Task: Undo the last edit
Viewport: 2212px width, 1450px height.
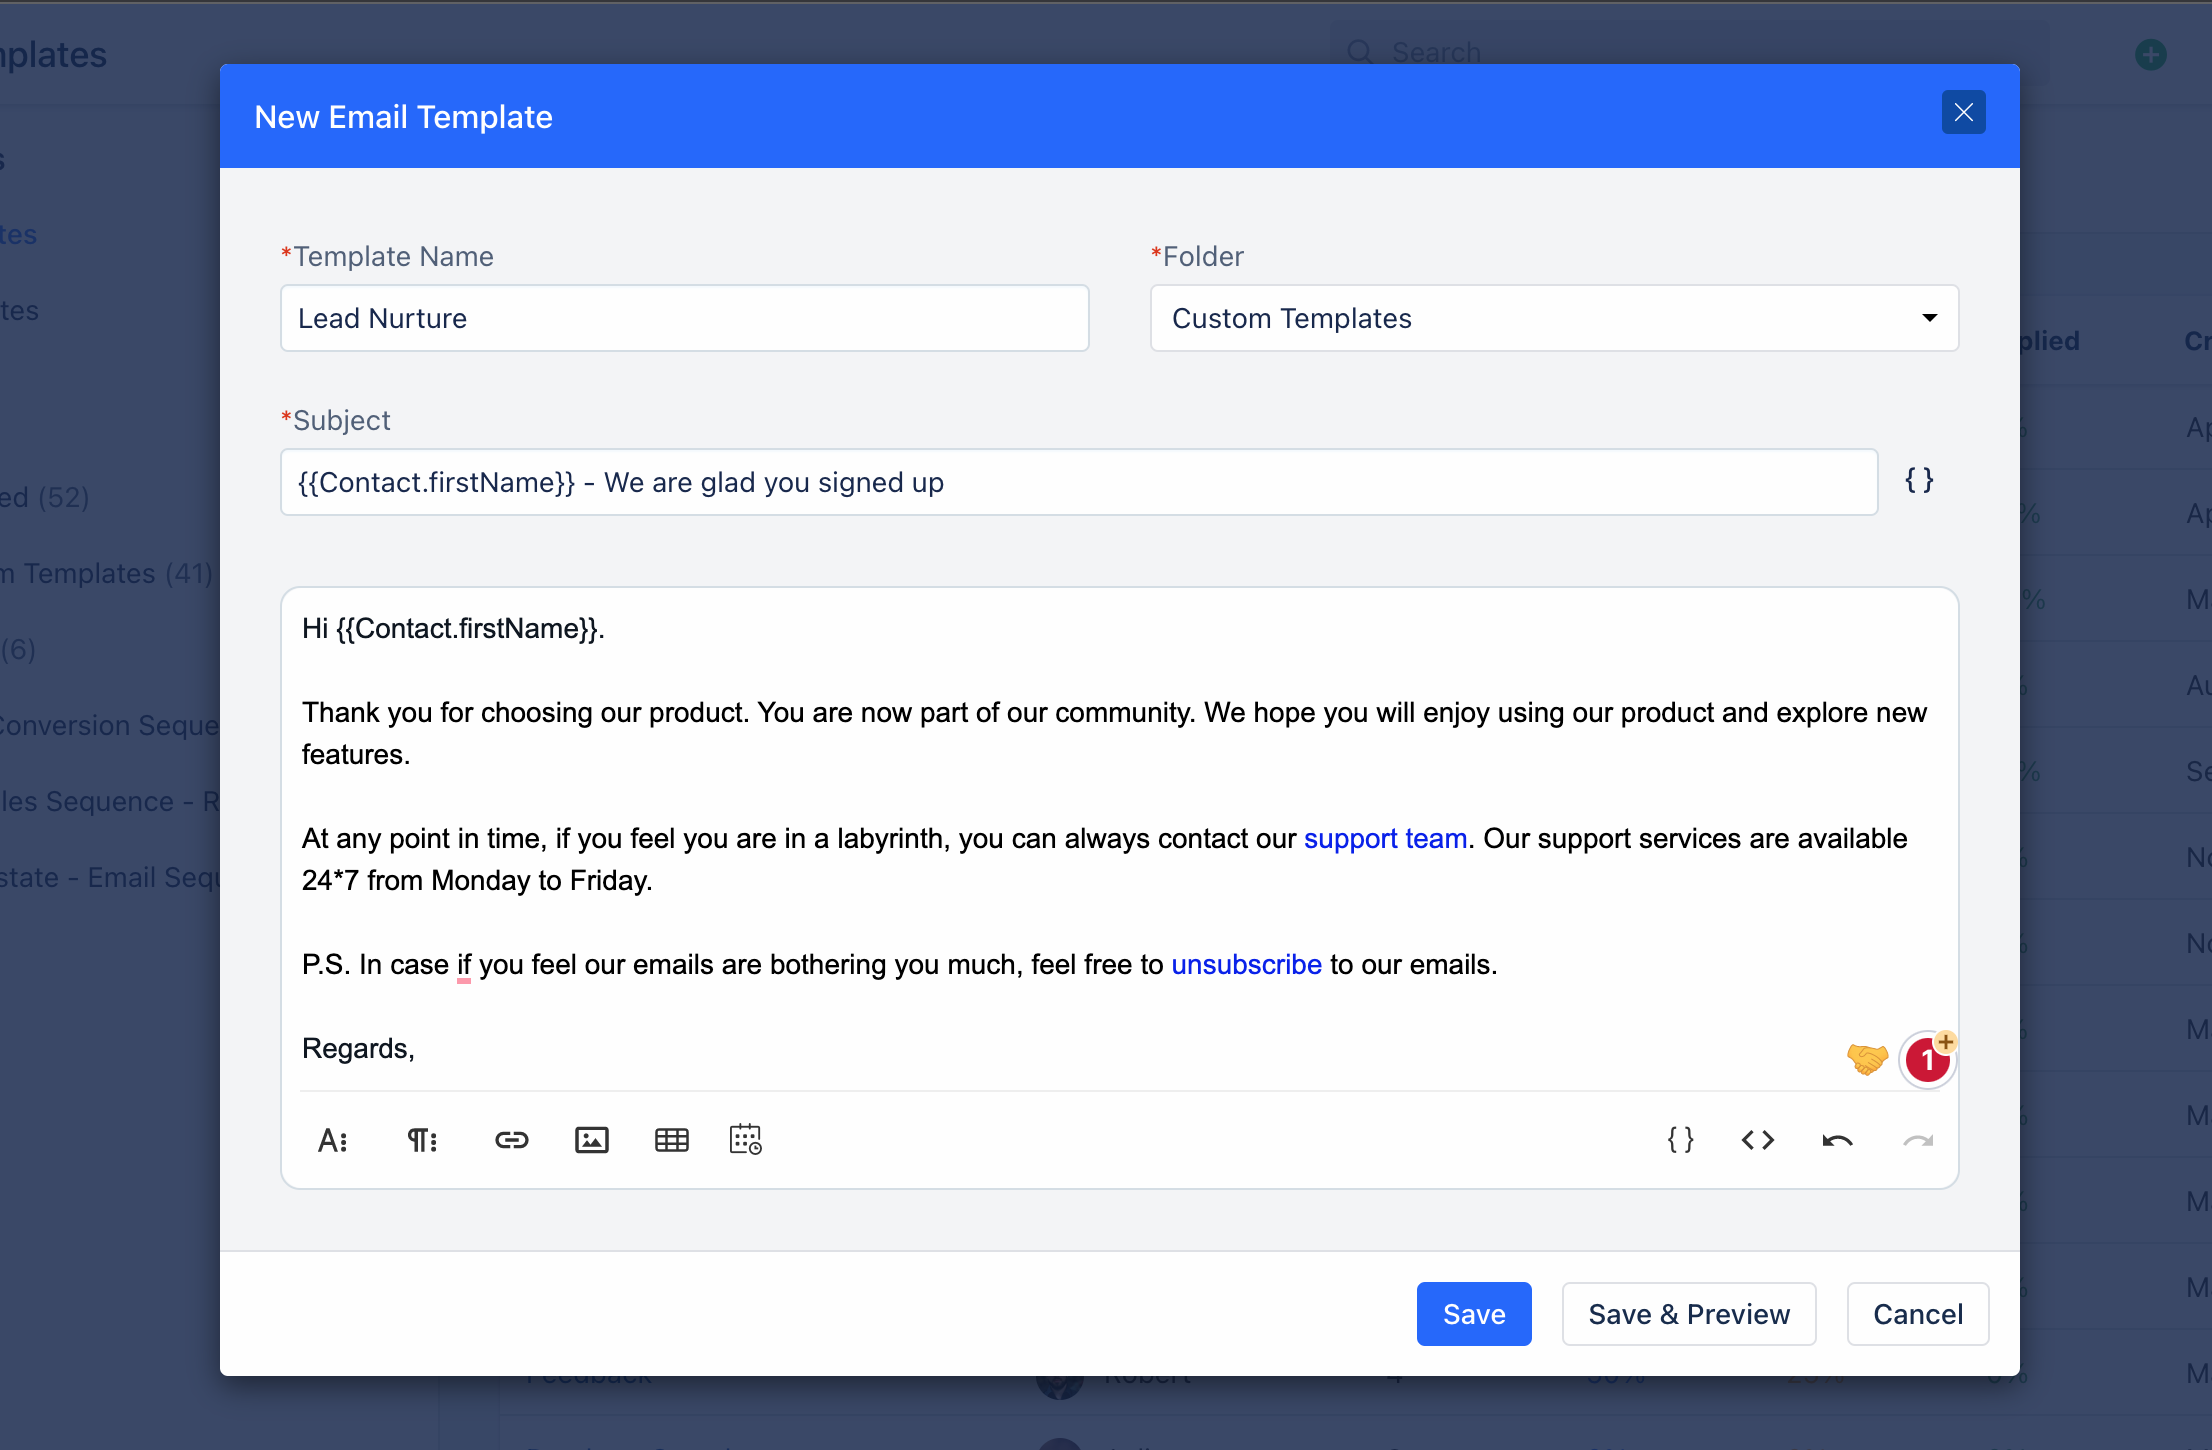Action: click(1837, 1140)
